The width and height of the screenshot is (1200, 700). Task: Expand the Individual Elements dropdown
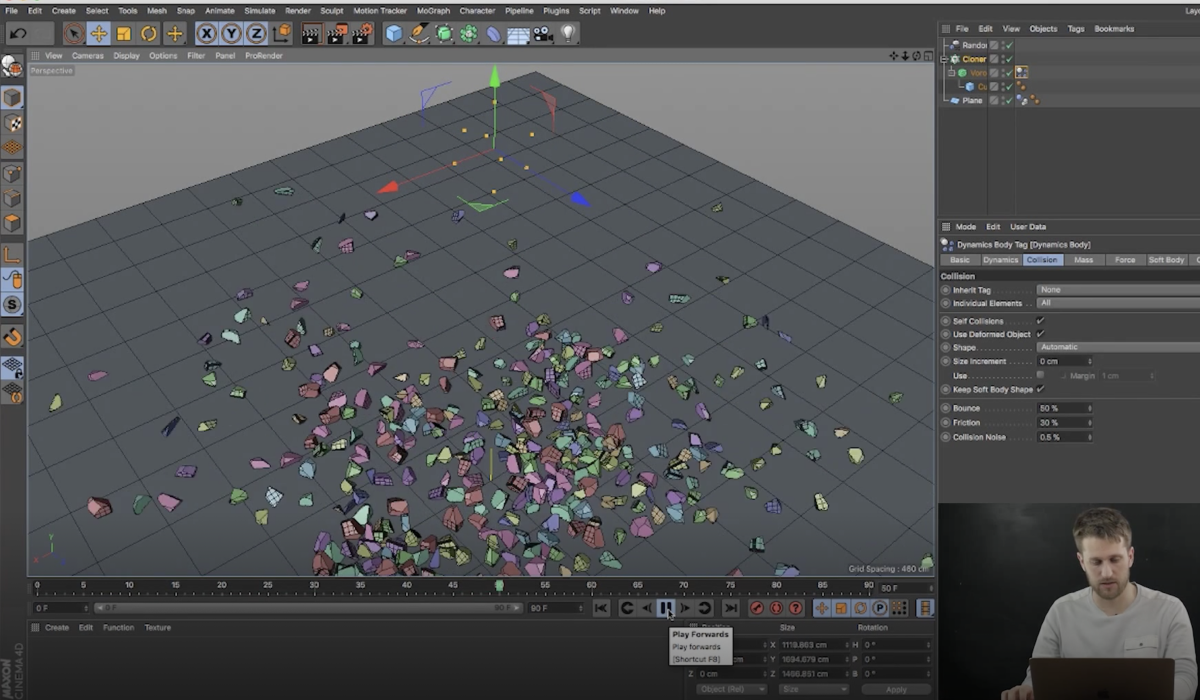click(1117, 303)
